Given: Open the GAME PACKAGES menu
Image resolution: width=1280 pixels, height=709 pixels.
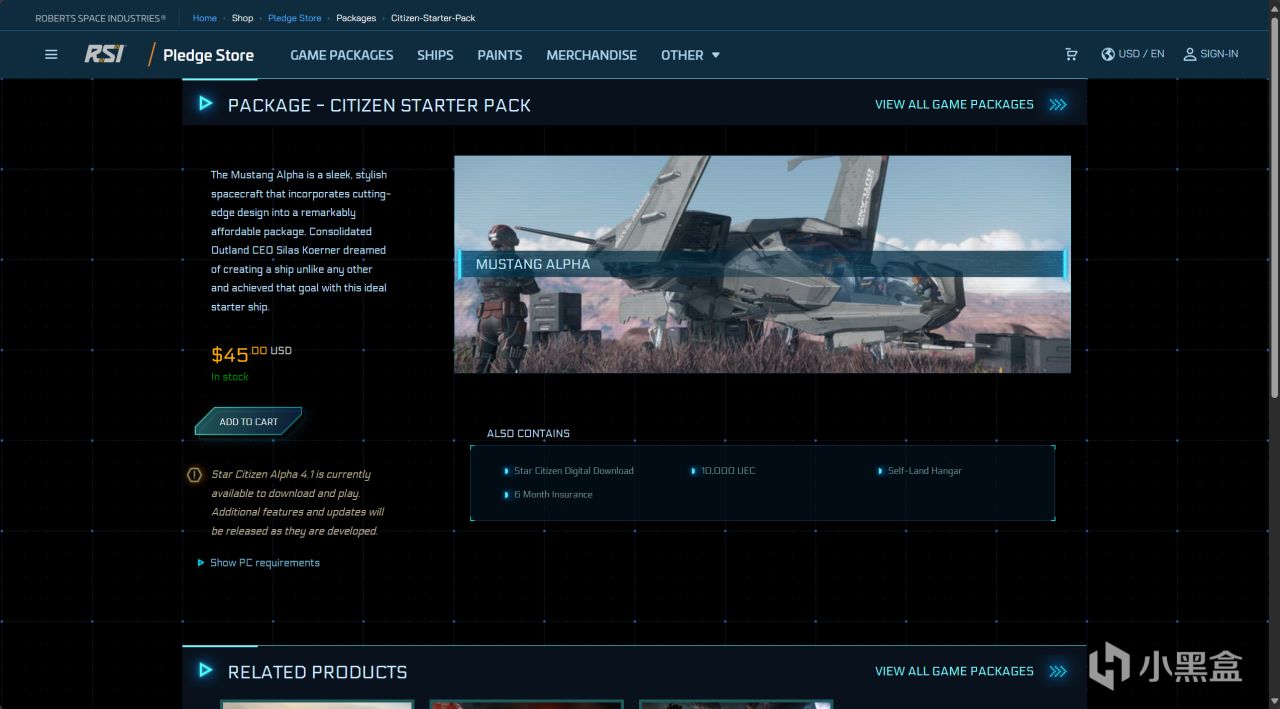Looking at the screenshot, I should (342, 55).
